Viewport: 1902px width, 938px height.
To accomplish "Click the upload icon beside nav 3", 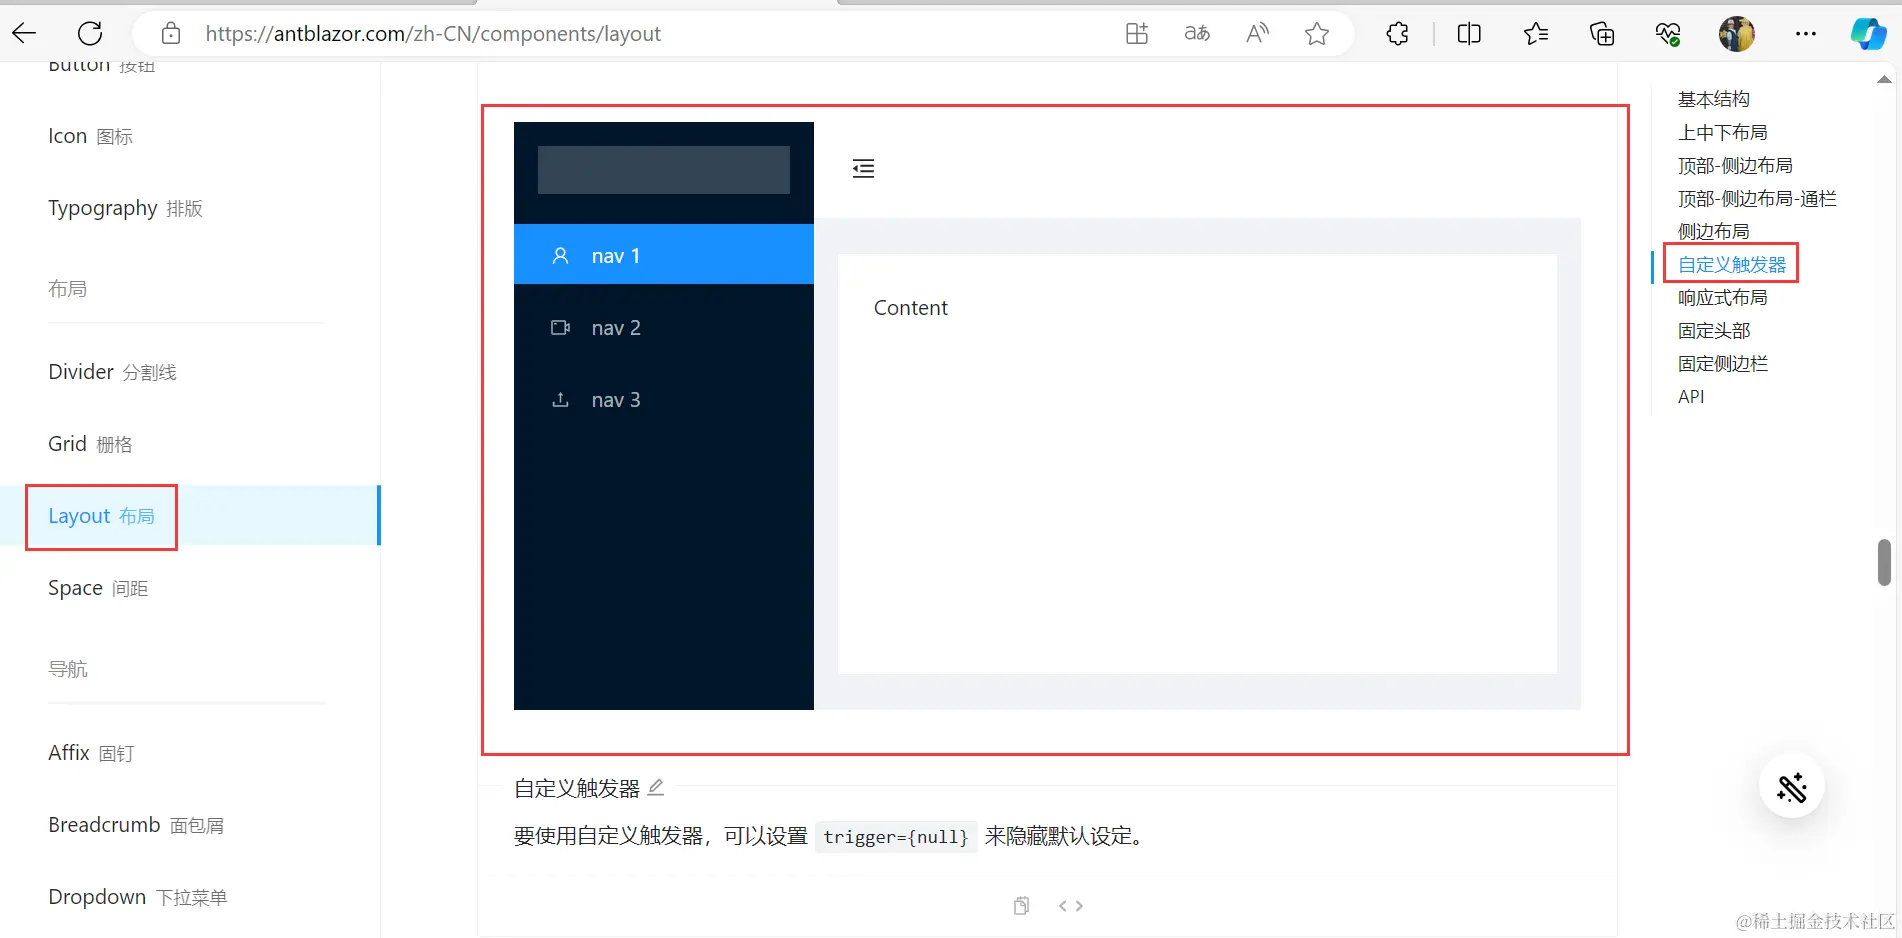I will 561,400.
